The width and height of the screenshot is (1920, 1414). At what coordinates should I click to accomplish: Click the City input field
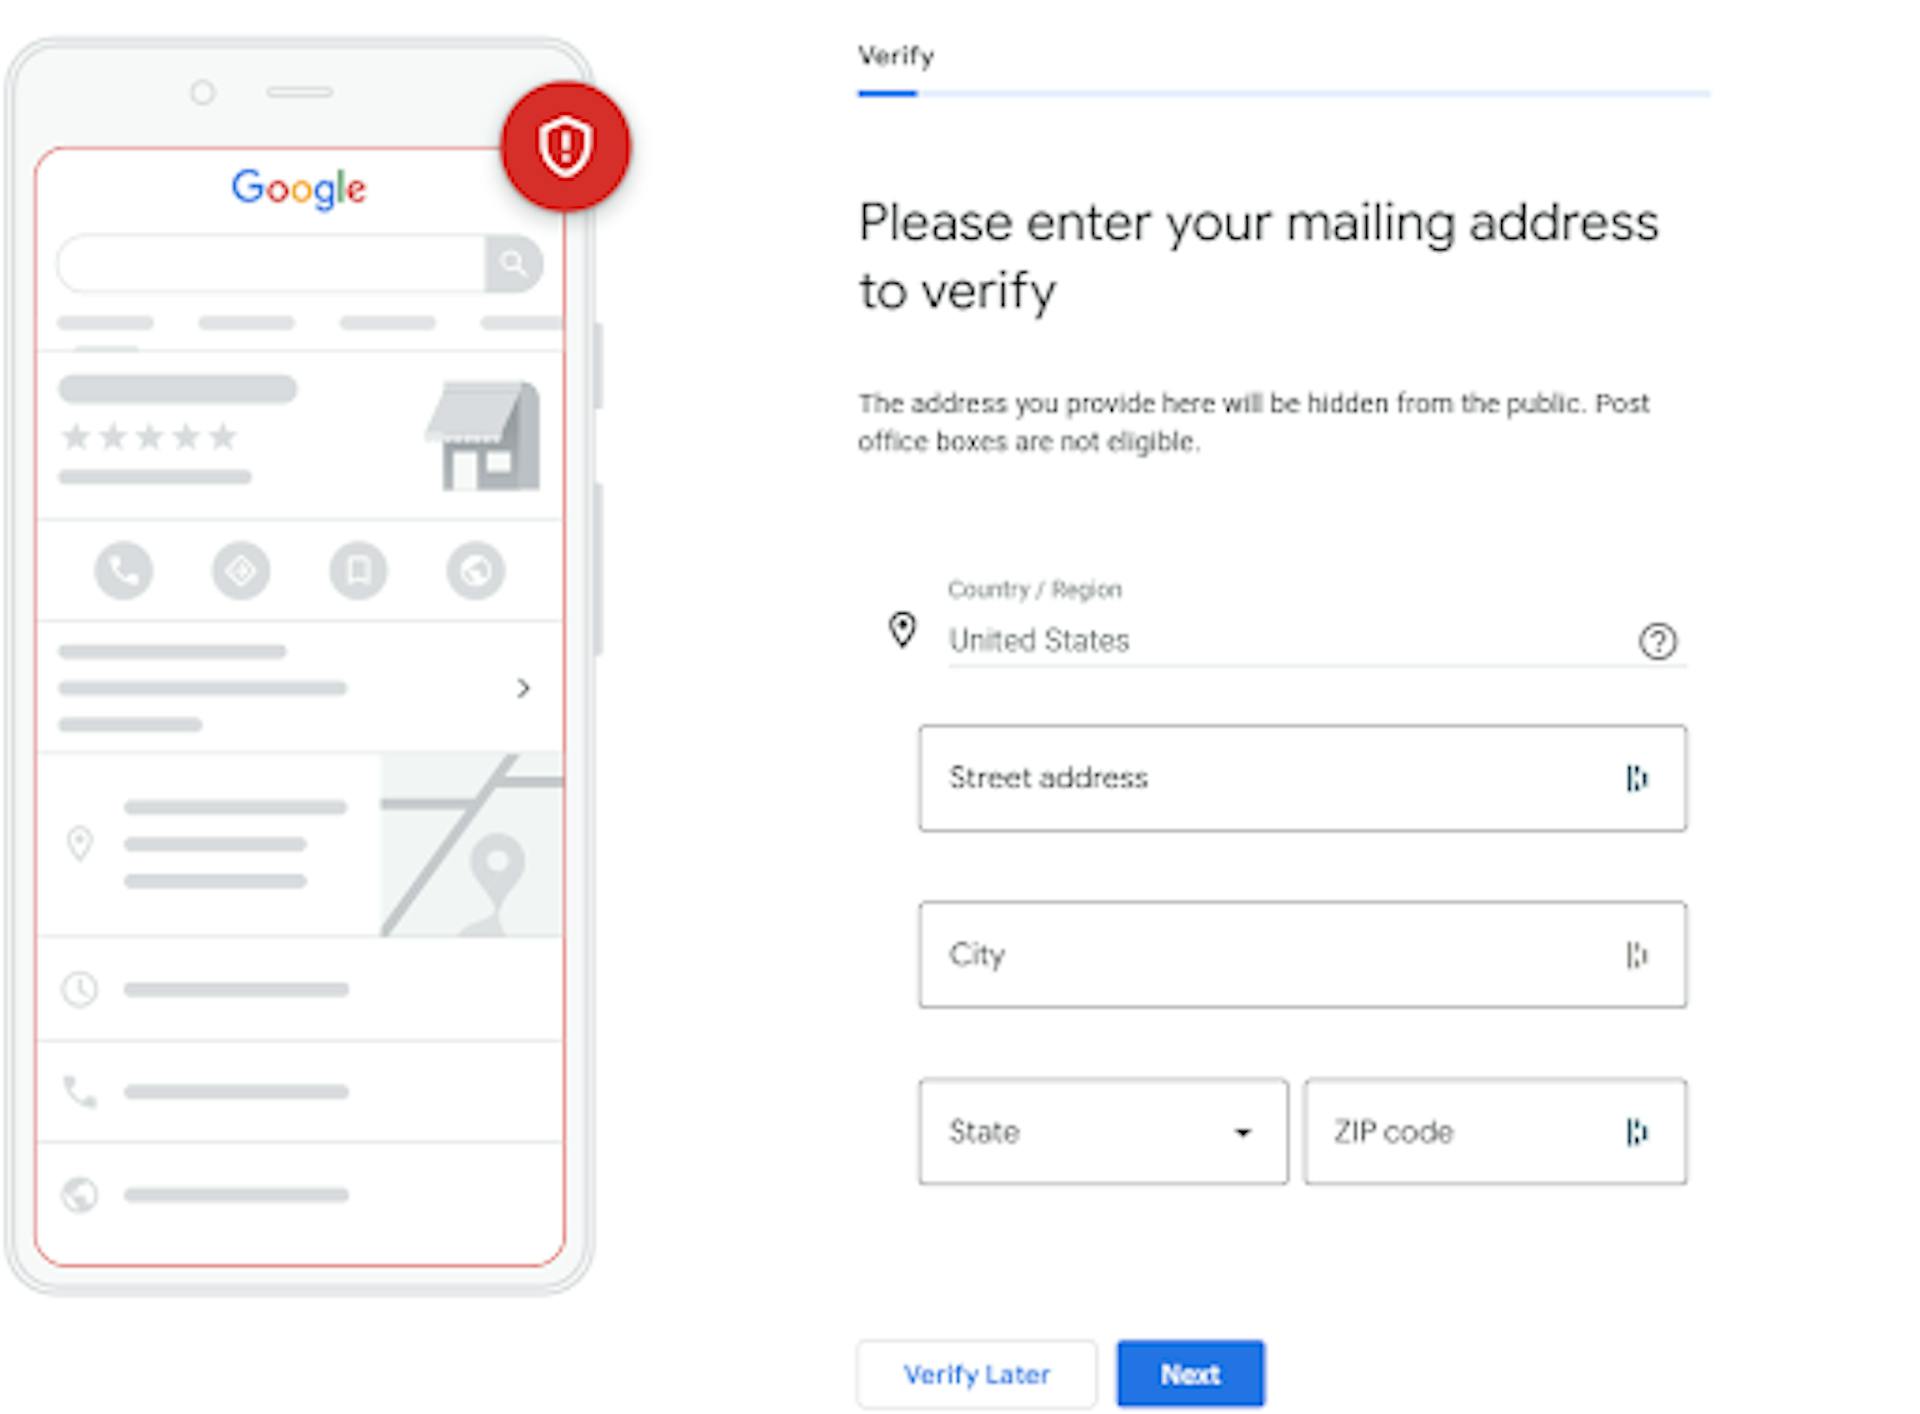[x=1303, y=955]
